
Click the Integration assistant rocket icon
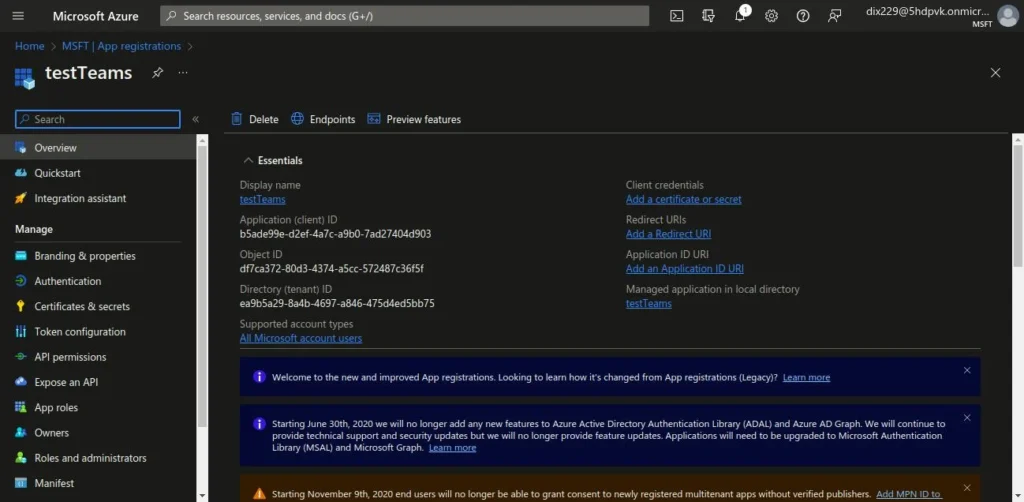[21, 198]
